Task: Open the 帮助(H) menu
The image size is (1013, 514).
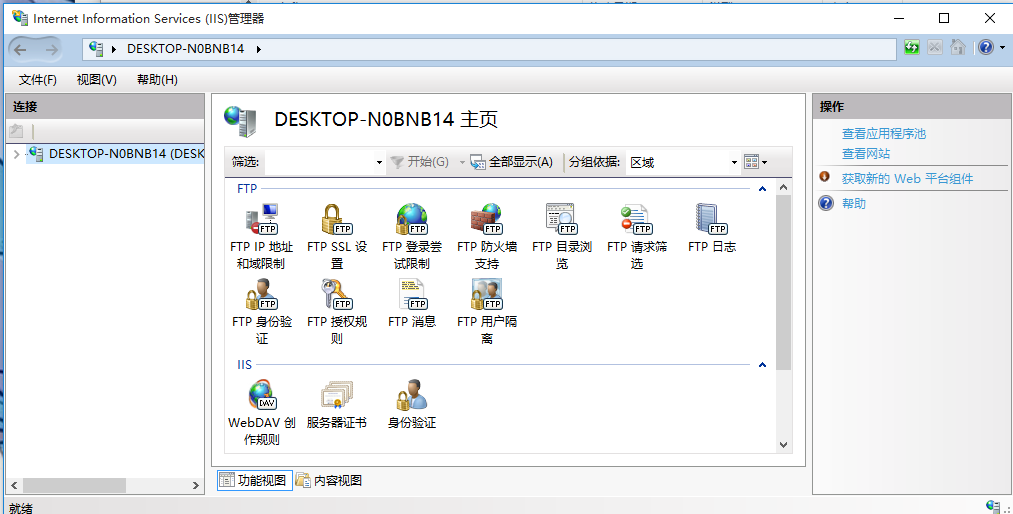Action: coord(157,79)
